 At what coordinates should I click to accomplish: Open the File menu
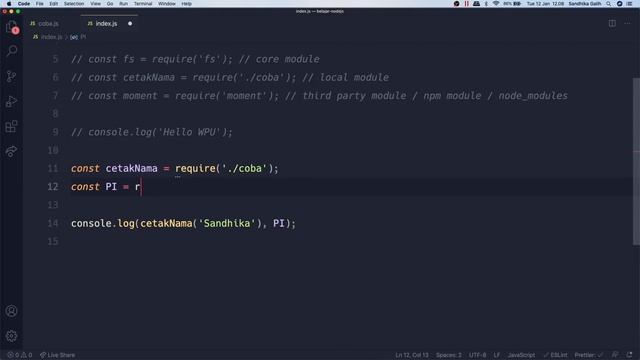pyautogui.click(x=40, y=4)
